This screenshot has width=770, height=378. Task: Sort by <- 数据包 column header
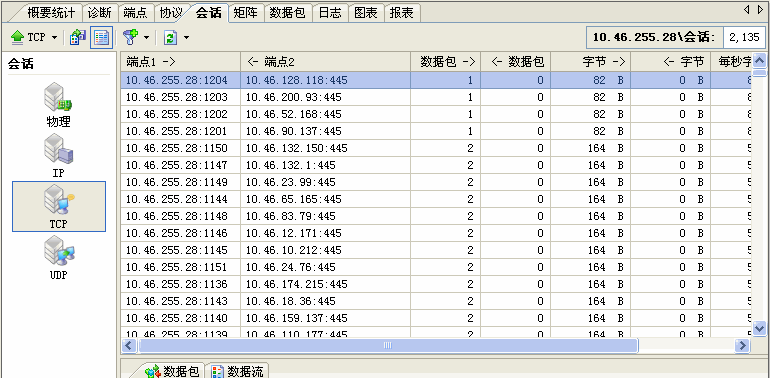(x=516, y=61)
